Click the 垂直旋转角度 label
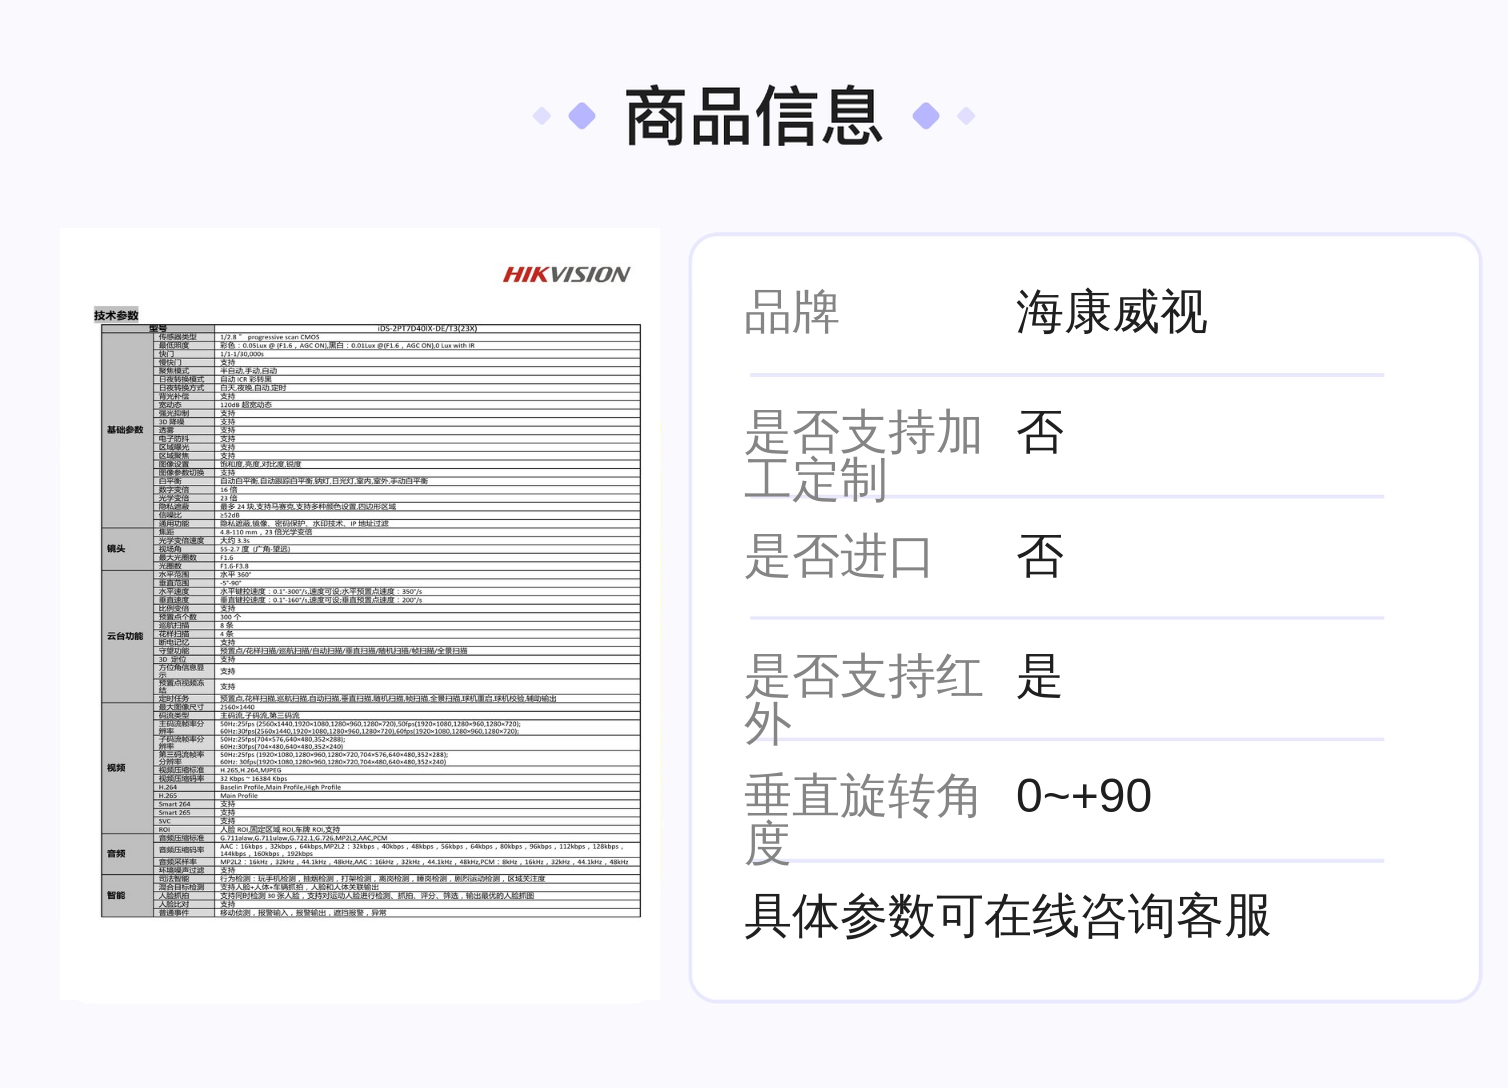This screenshot has width=1508, height=1088. point(862,819)
